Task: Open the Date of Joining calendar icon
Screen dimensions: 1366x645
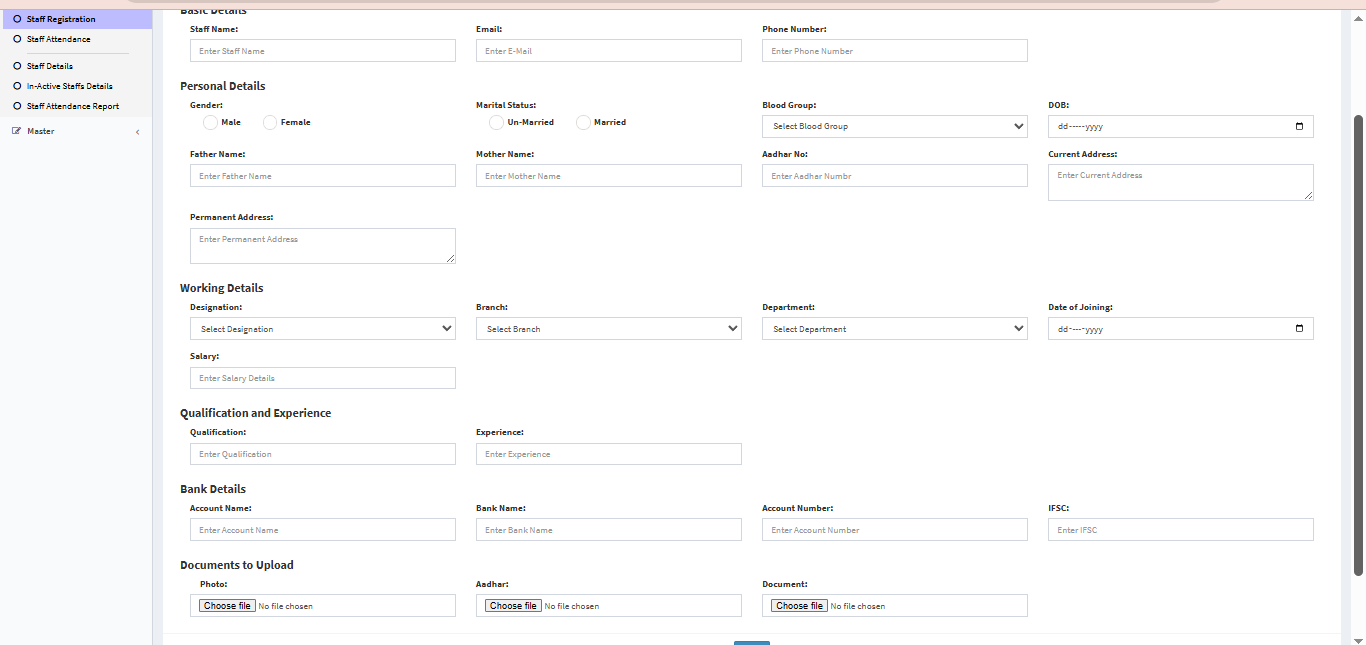Action: pyautogui.click(x=1299, y=329)
